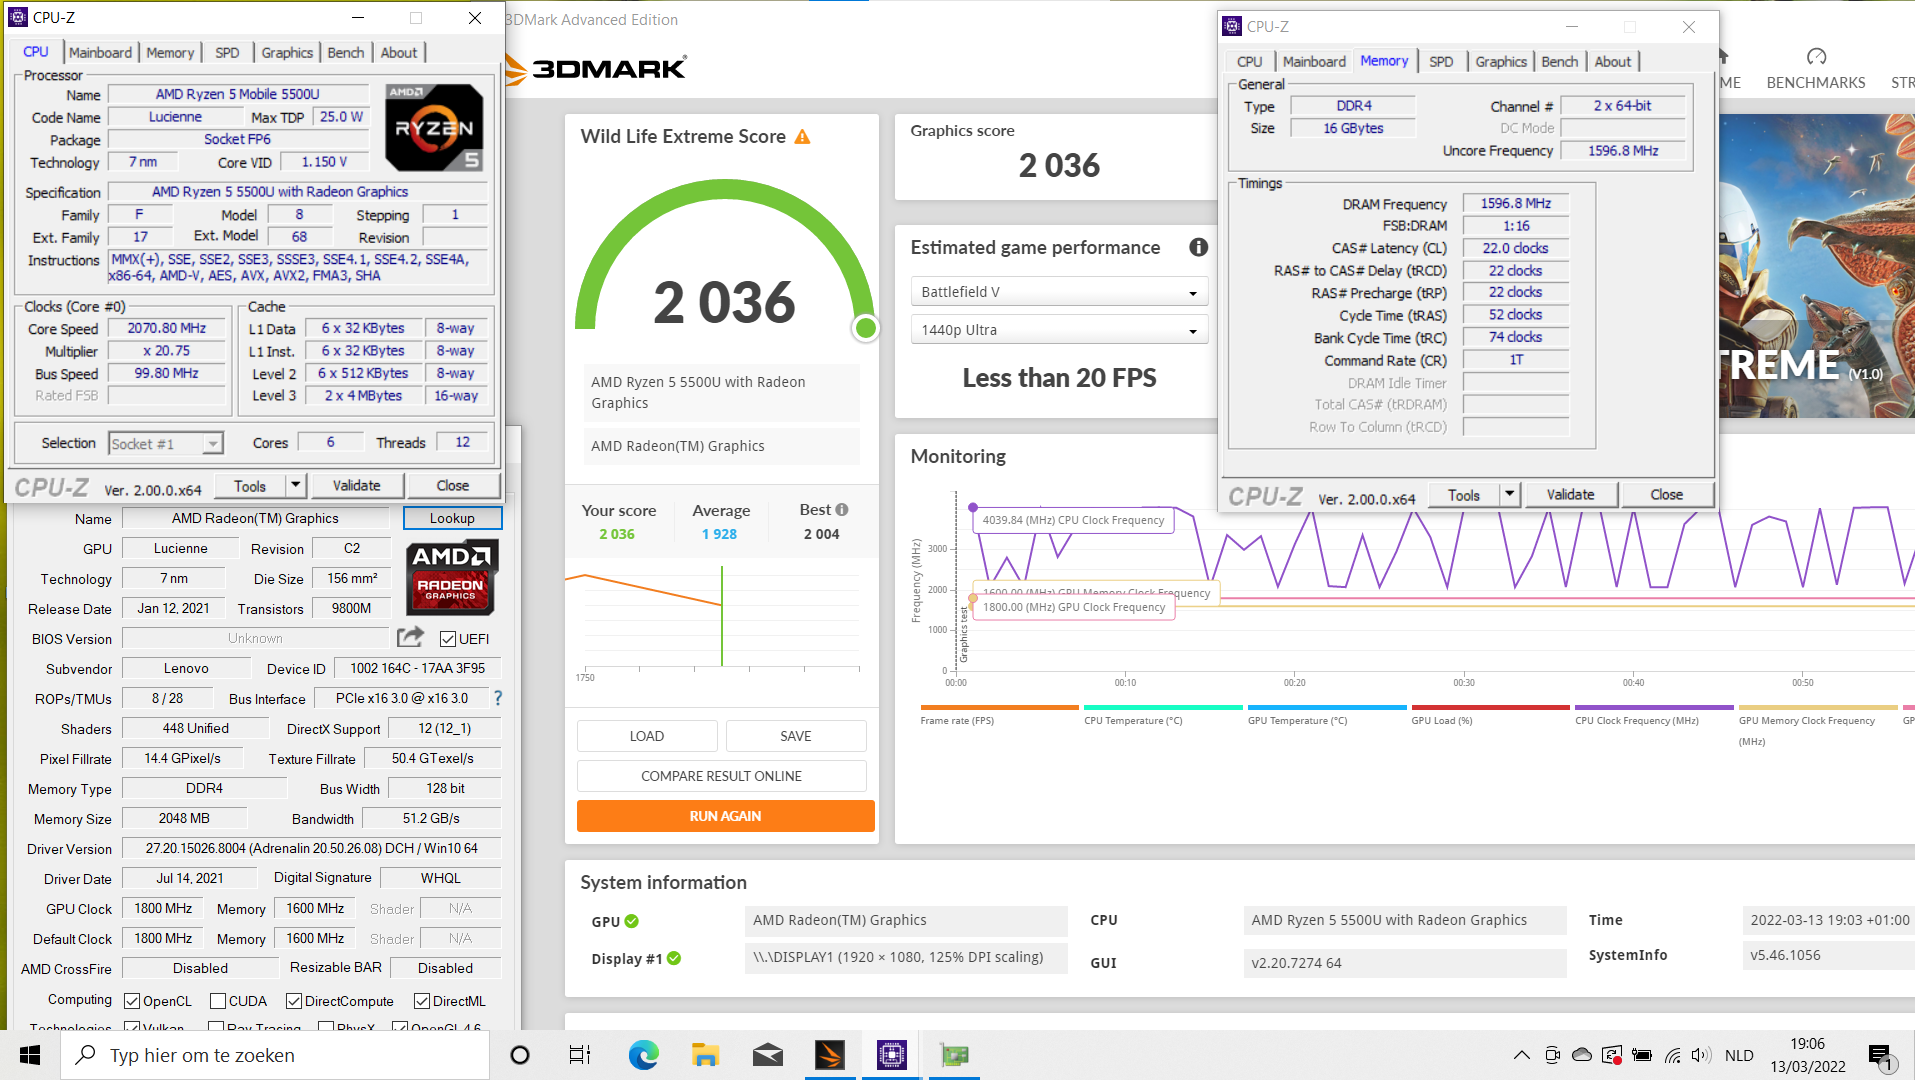Image resolution: width=1915 pixels, height=1080 pixels.
Task: Open the notification center icon
Action: [x=1881, y=1056]
